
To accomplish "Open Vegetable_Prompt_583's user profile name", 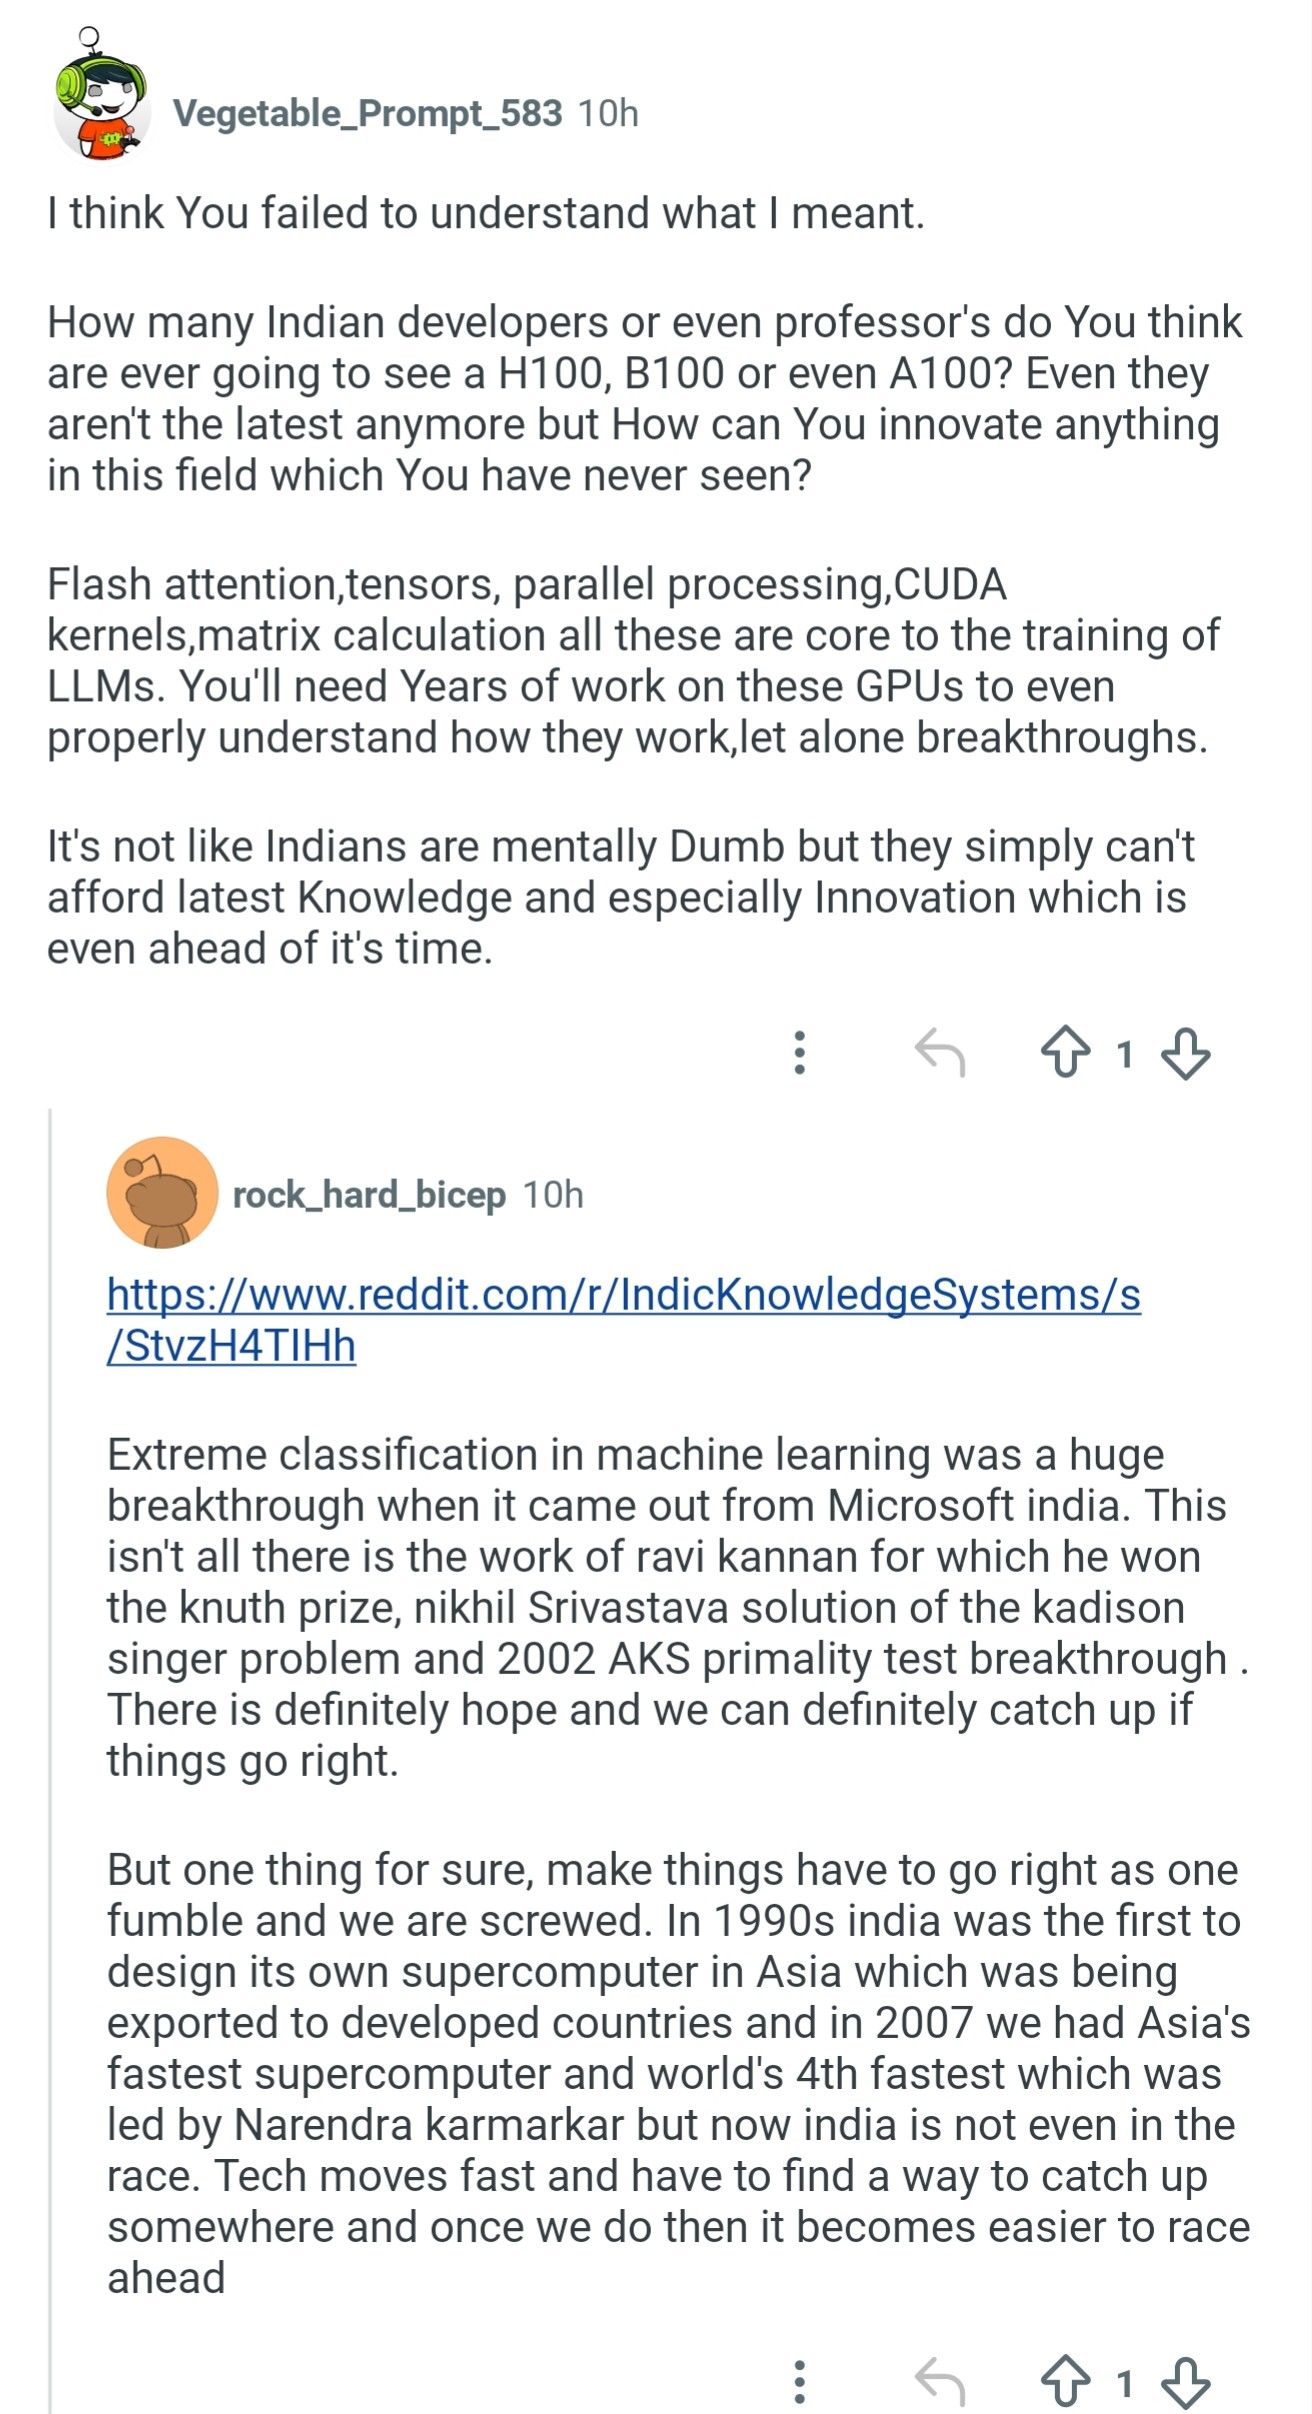I will point(367,114).
